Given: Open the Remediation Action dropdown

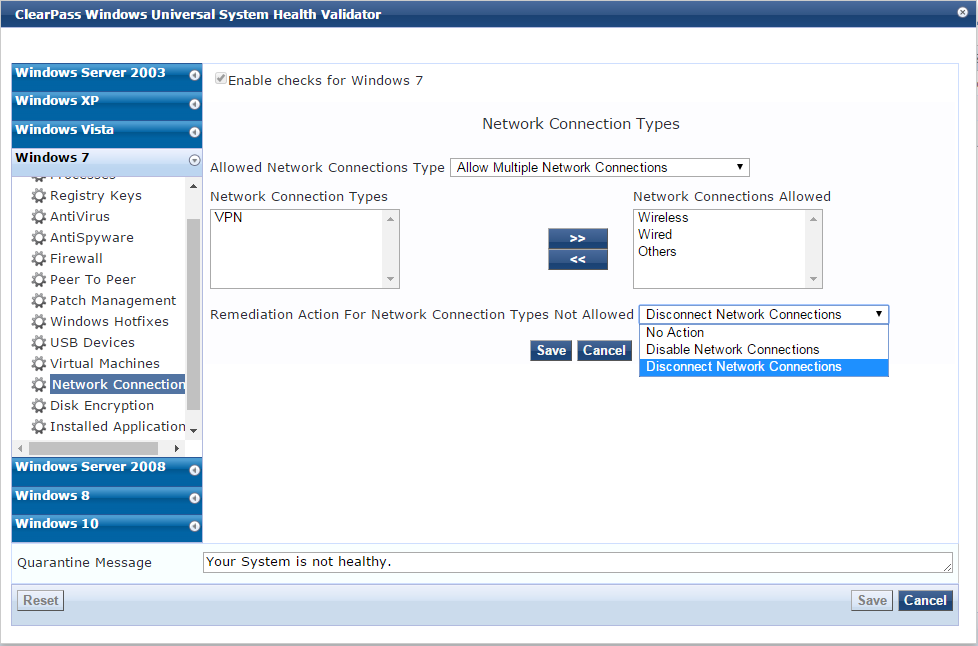Looking at the screenshot, I should (x=763, y=314).
